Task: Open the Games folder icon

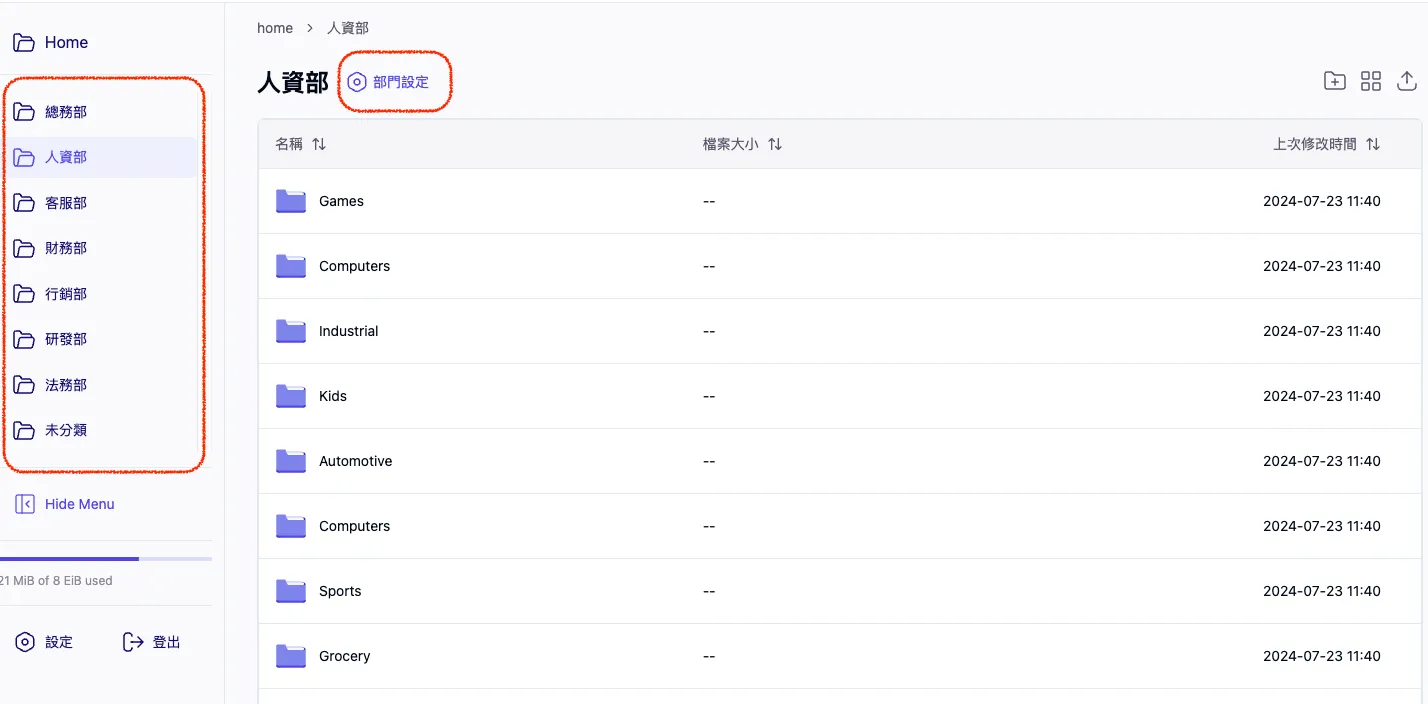Action: pyautogui.click(x=291, y=201)
